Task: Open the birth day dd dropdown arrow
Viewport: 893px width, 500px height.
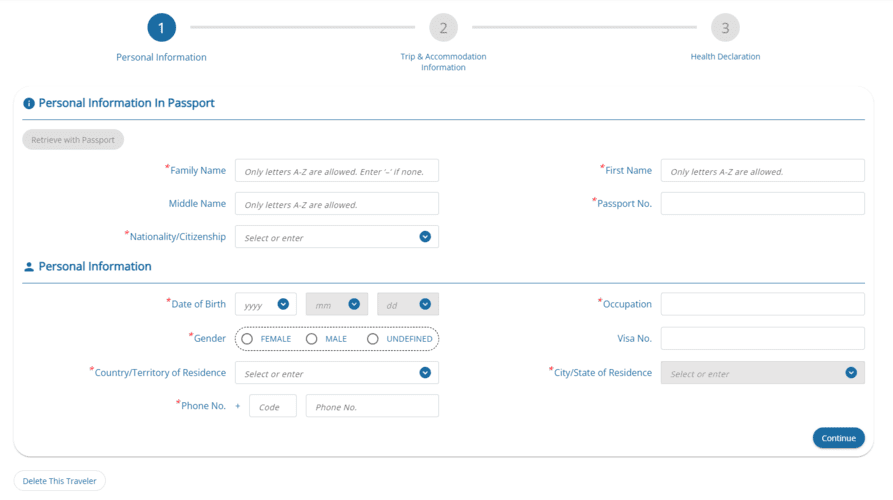Action: [425, 304]
